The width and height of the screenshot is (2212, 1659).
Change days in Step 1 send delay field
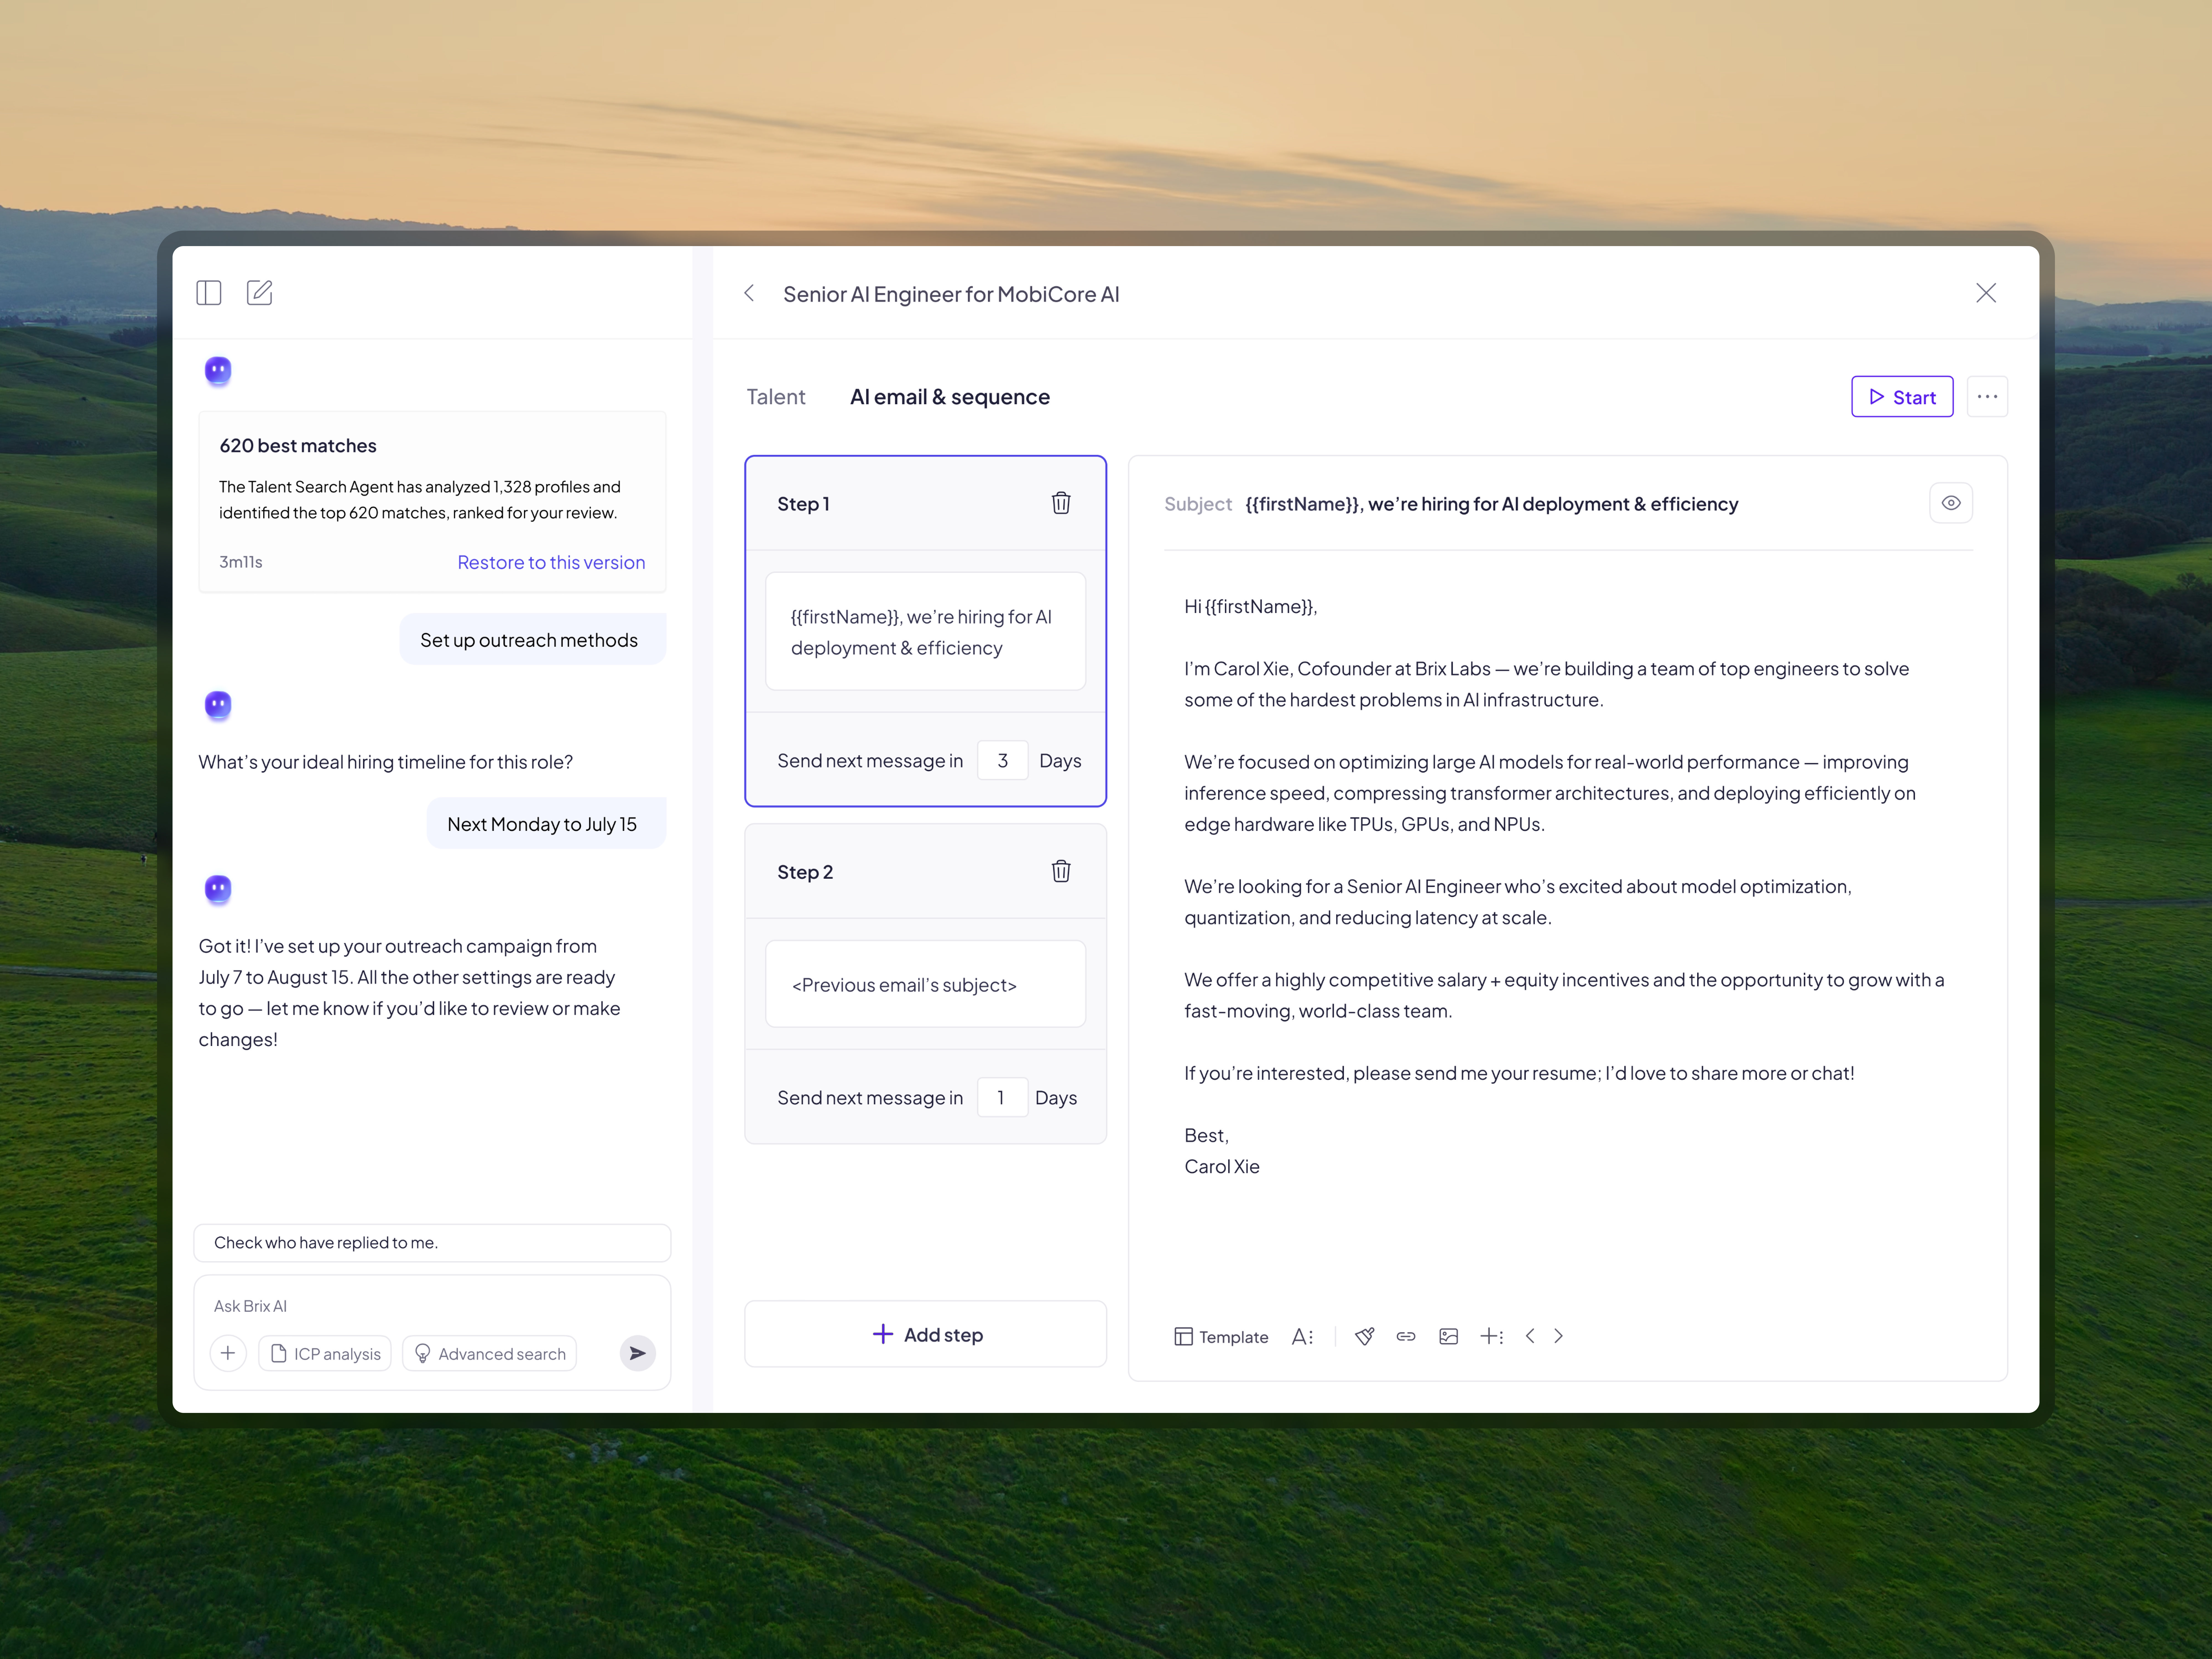pyautogui.click(x=1002, y=760)
